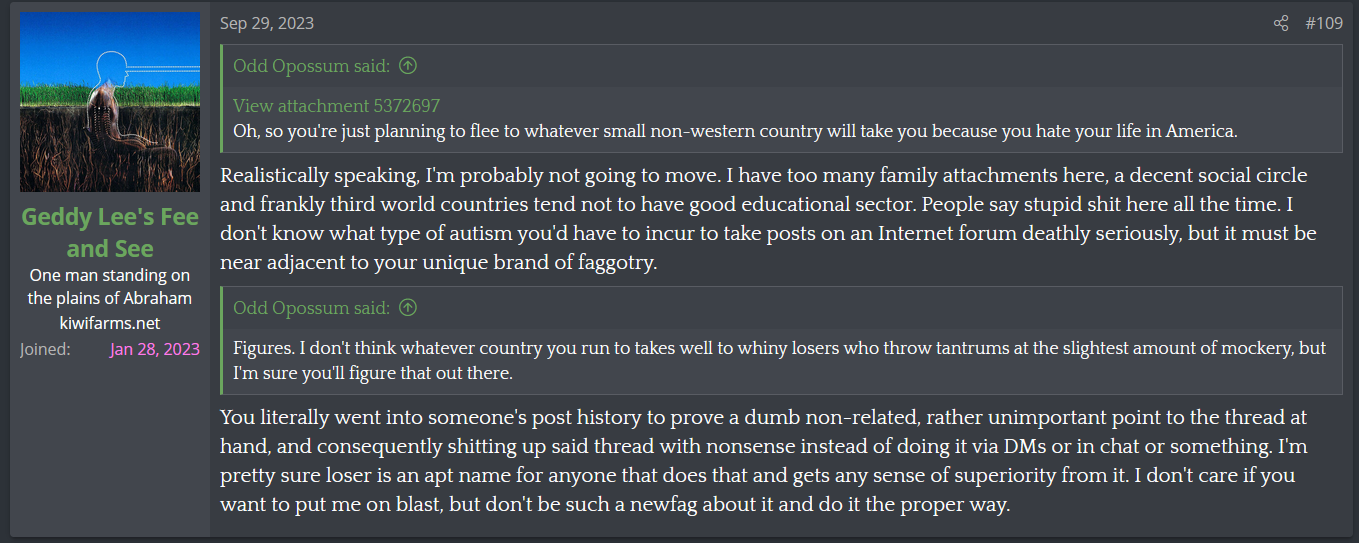Screen dimensions: 1359x543
Task: Open the poster's avatar image
Action: click(110, 102)
